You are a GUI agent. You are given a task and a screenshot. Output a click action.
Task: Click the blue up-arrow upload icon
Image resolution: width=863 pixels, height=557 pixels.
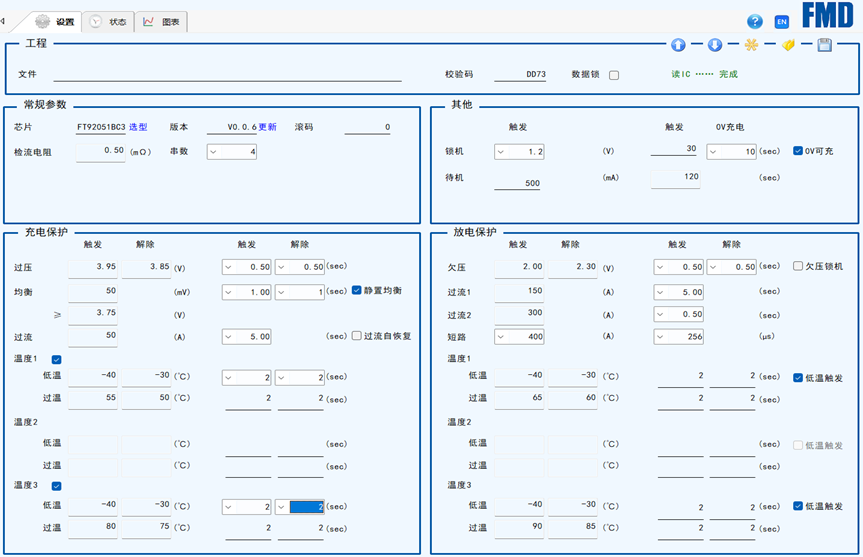click(x=678, y=45)
